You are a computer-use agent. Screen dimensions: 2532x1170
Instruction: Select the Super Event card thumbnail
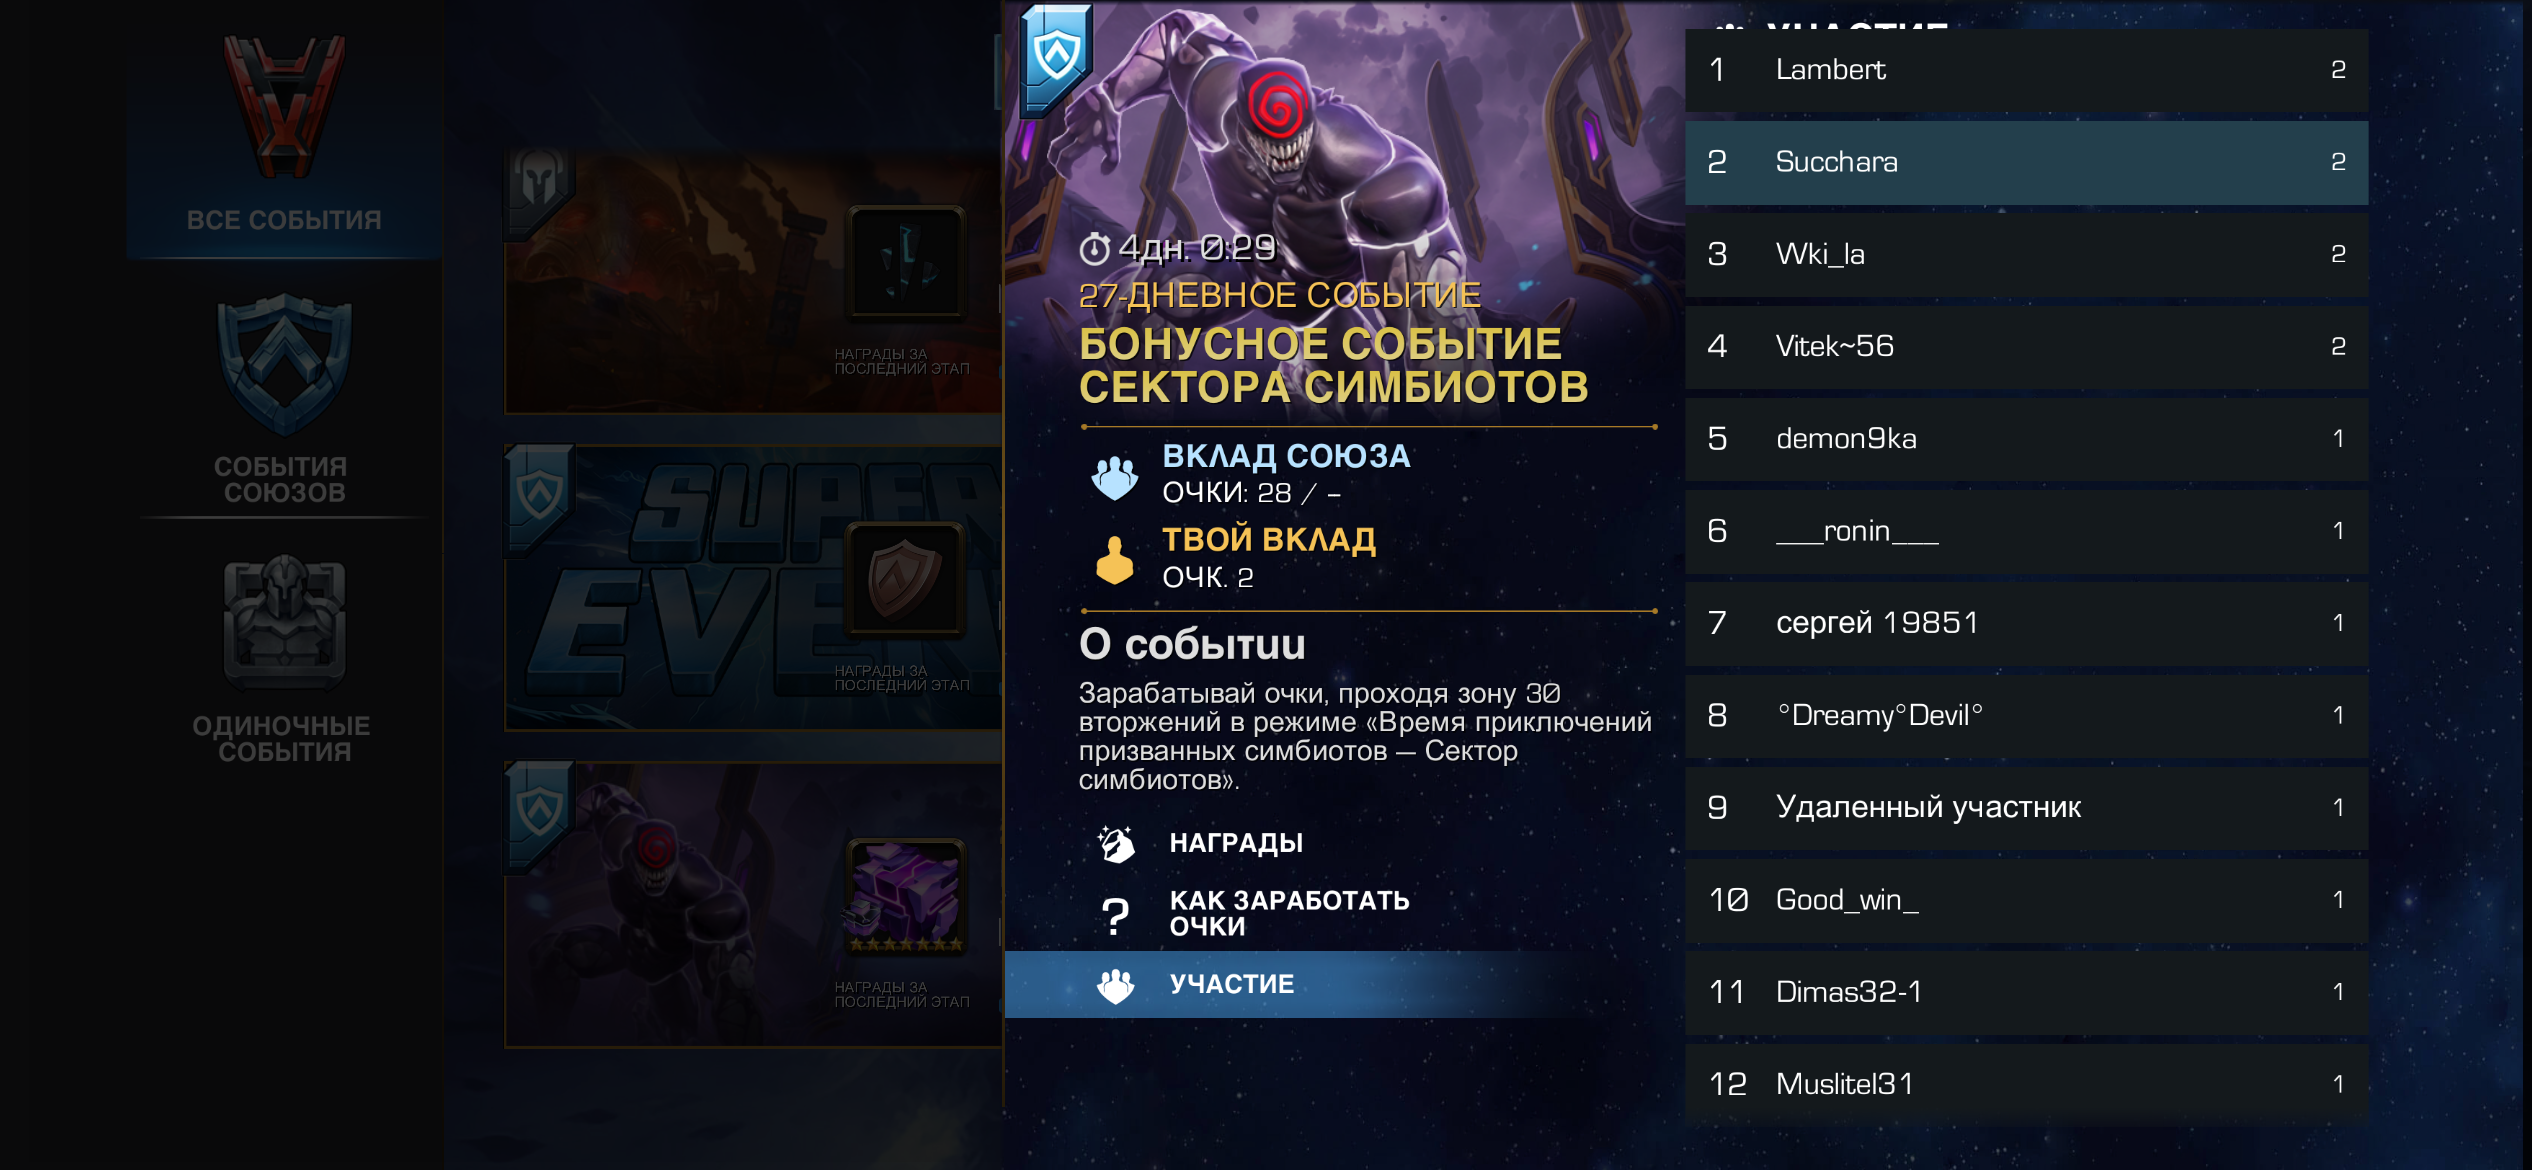coord(754,588)
